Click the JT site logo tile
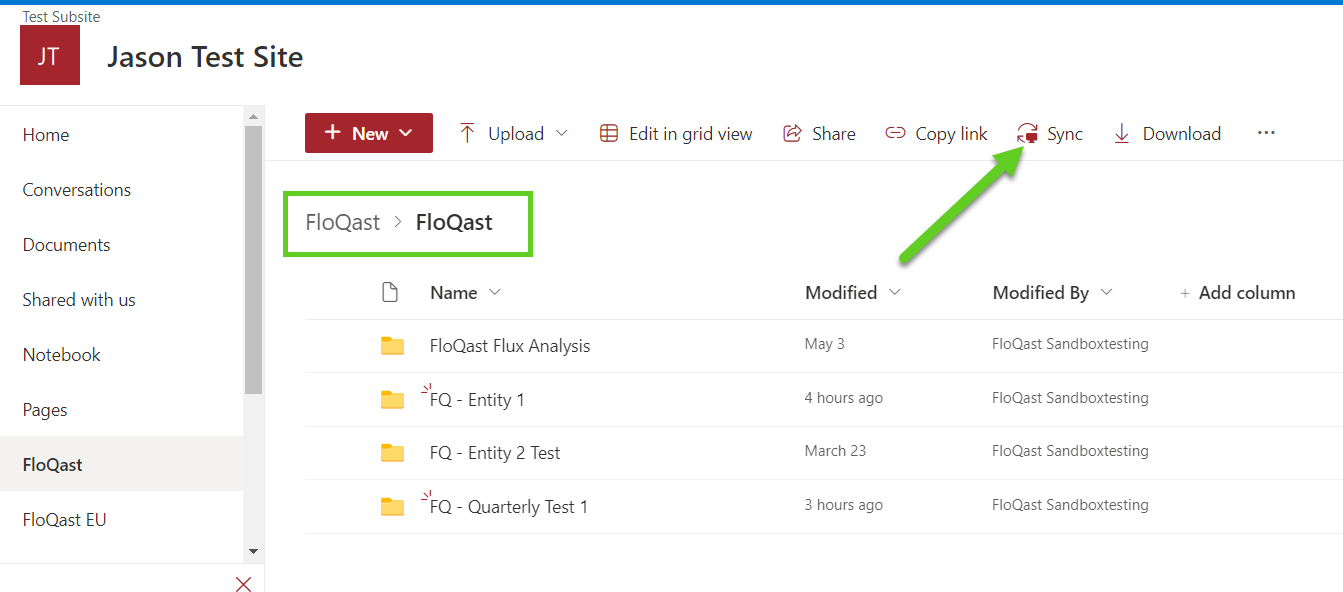This screenshot has height=592, width=1343. (x=50, y=55)
